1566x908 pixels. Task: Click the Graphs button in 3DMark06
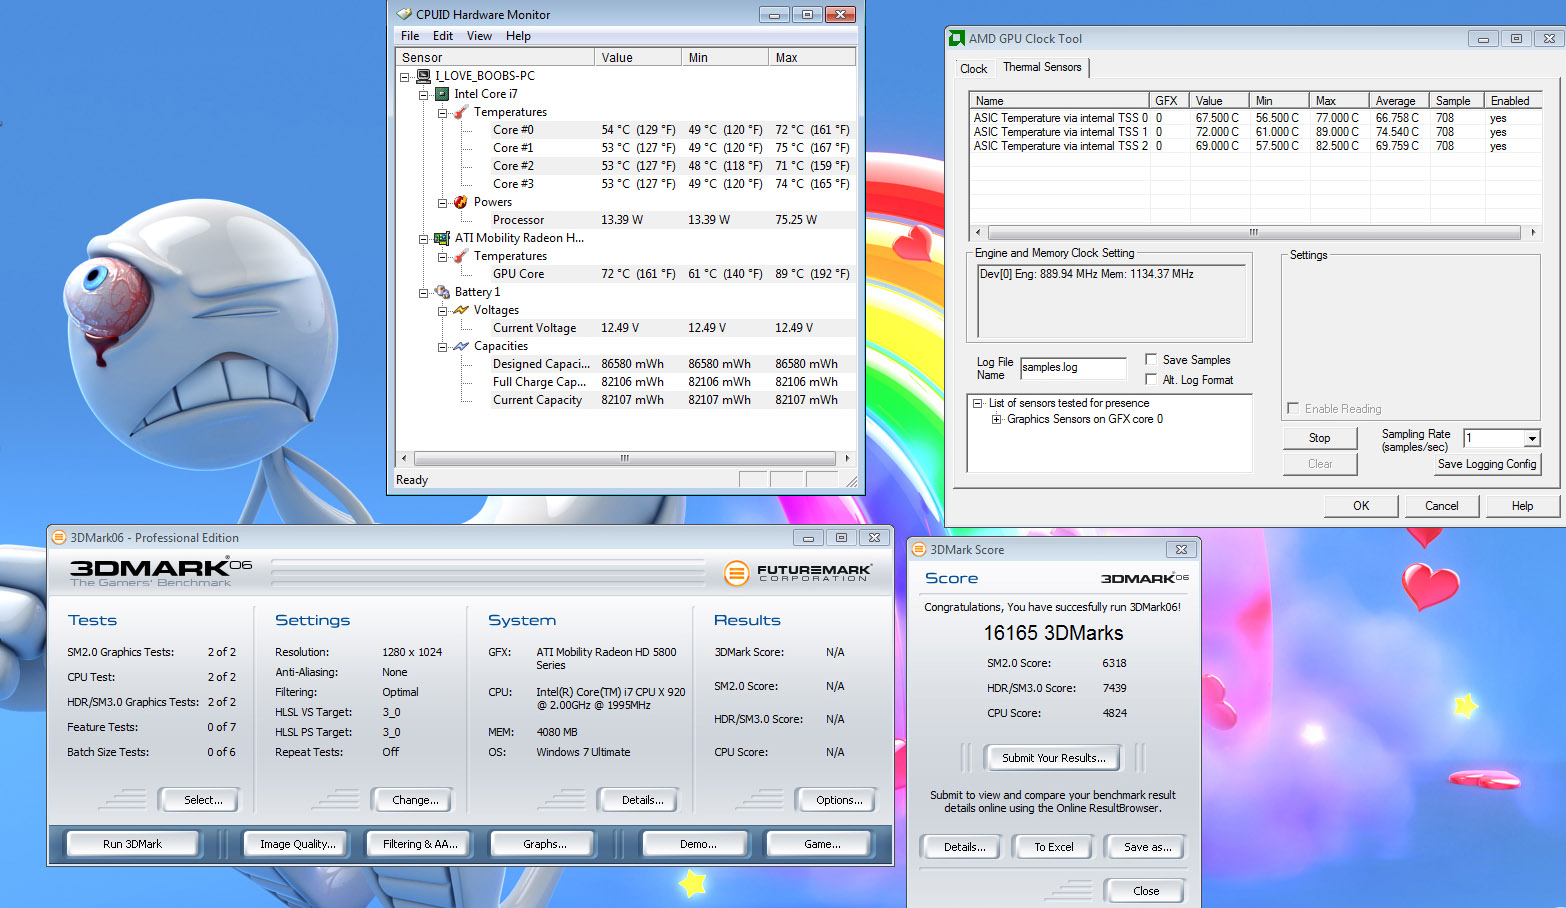(544, 844)
